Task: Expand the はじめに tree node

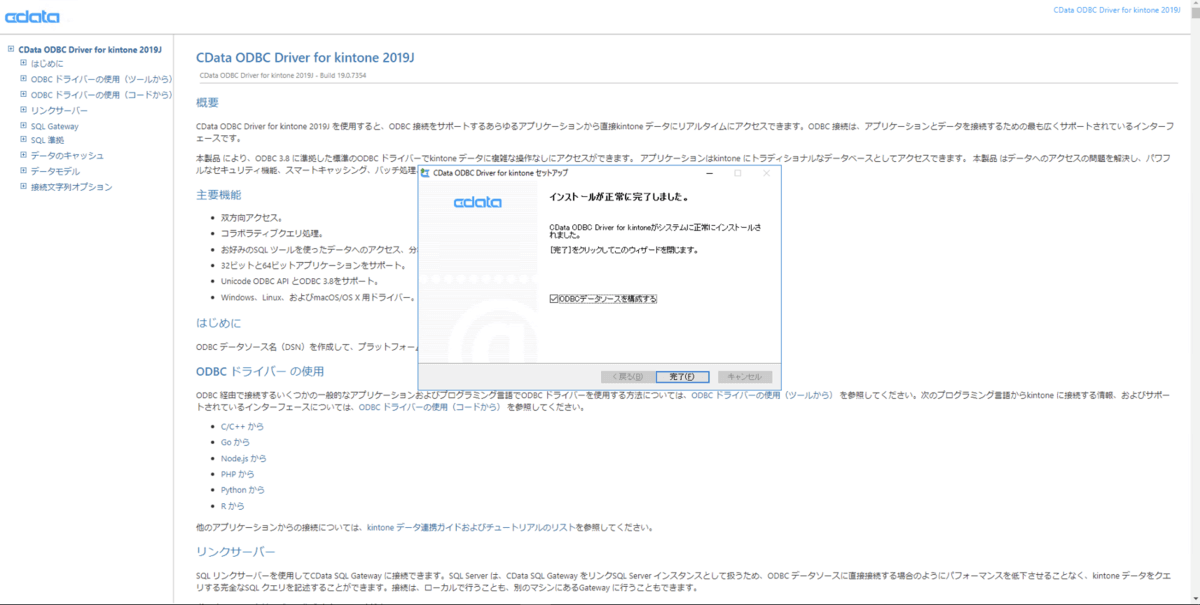Action: (23, 63)
